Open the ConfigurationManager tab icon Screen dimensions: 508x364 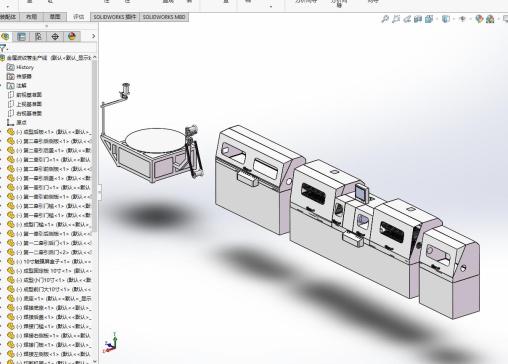point(38,36)
